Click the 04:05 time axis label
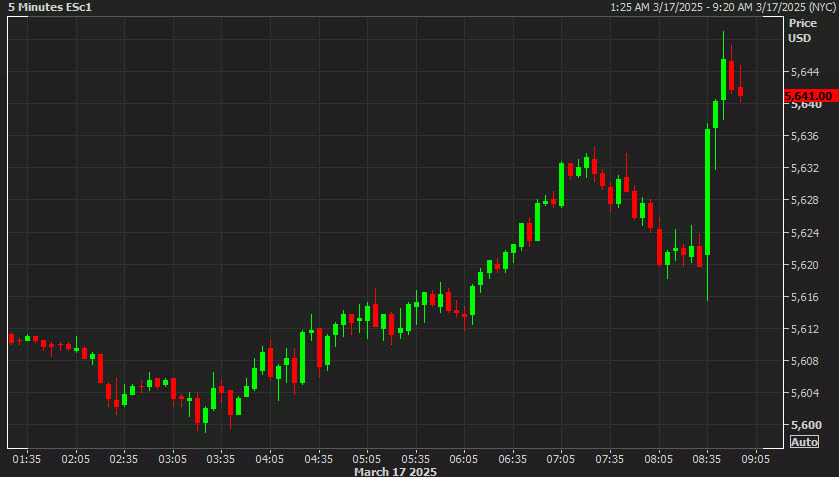The image size is (839, 477). click(269, 459)
